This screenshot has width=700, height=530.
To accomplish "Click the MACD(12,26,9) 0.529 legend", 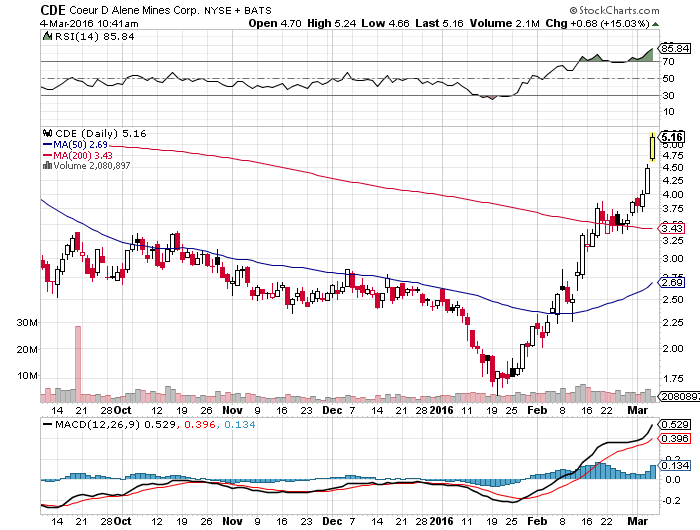I will [109, 424].
